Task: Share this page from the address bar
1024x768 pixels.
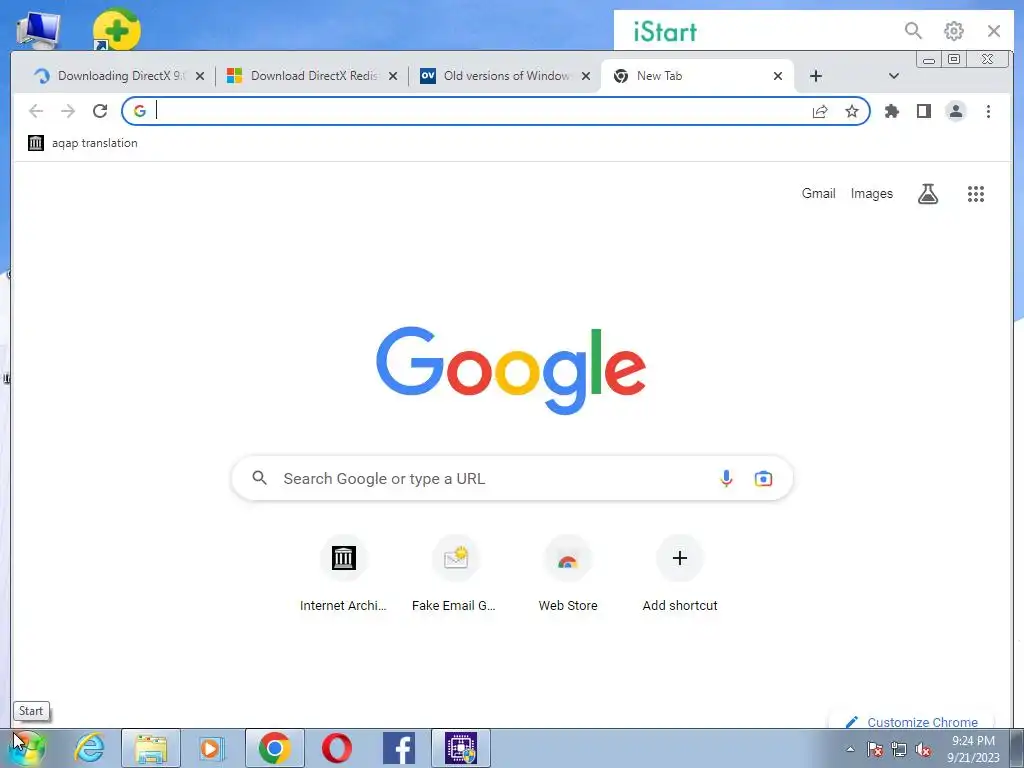Action: 820,112
